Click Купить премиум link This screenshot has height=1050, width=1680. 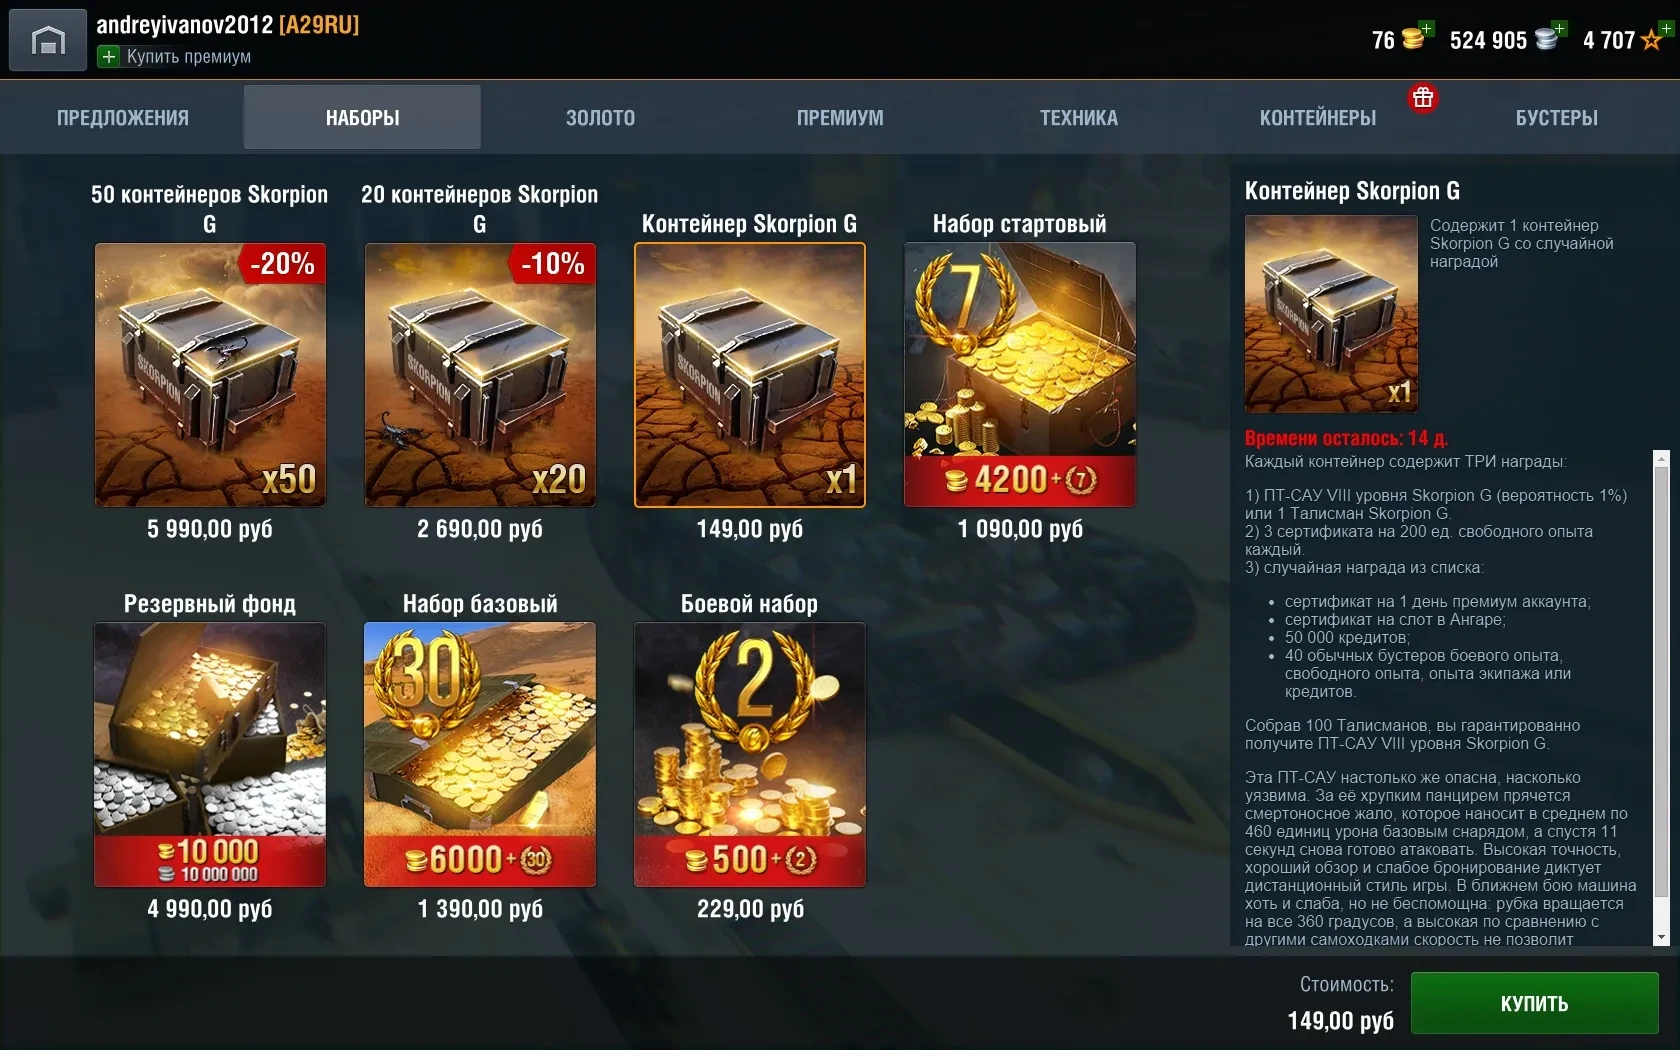(189, 57)
